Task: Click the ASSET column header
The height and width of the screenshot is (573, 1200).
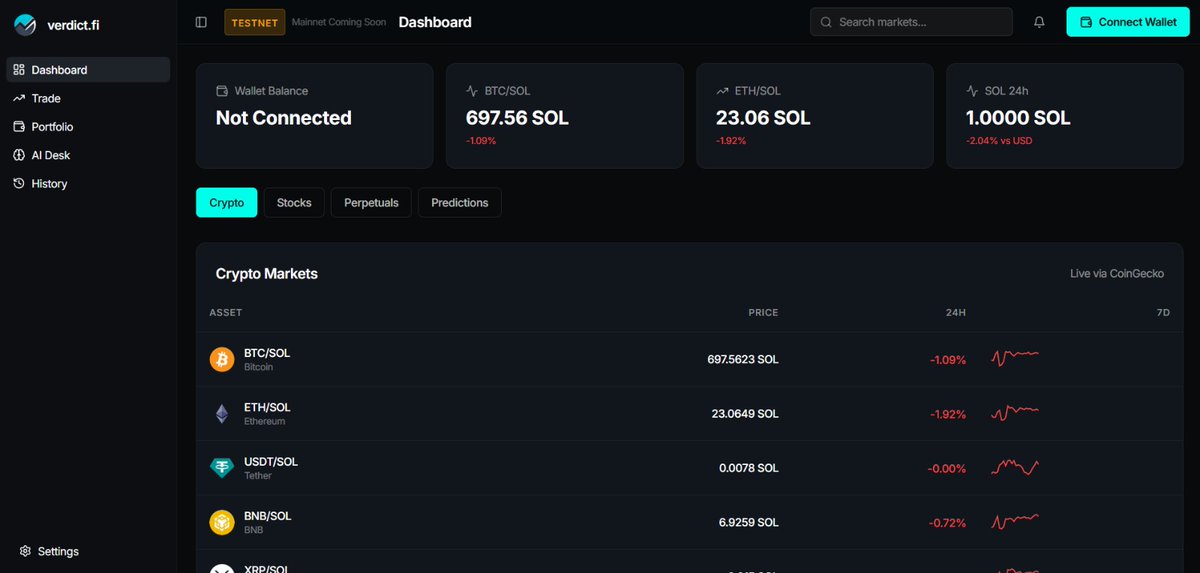Action: point(226,313)
